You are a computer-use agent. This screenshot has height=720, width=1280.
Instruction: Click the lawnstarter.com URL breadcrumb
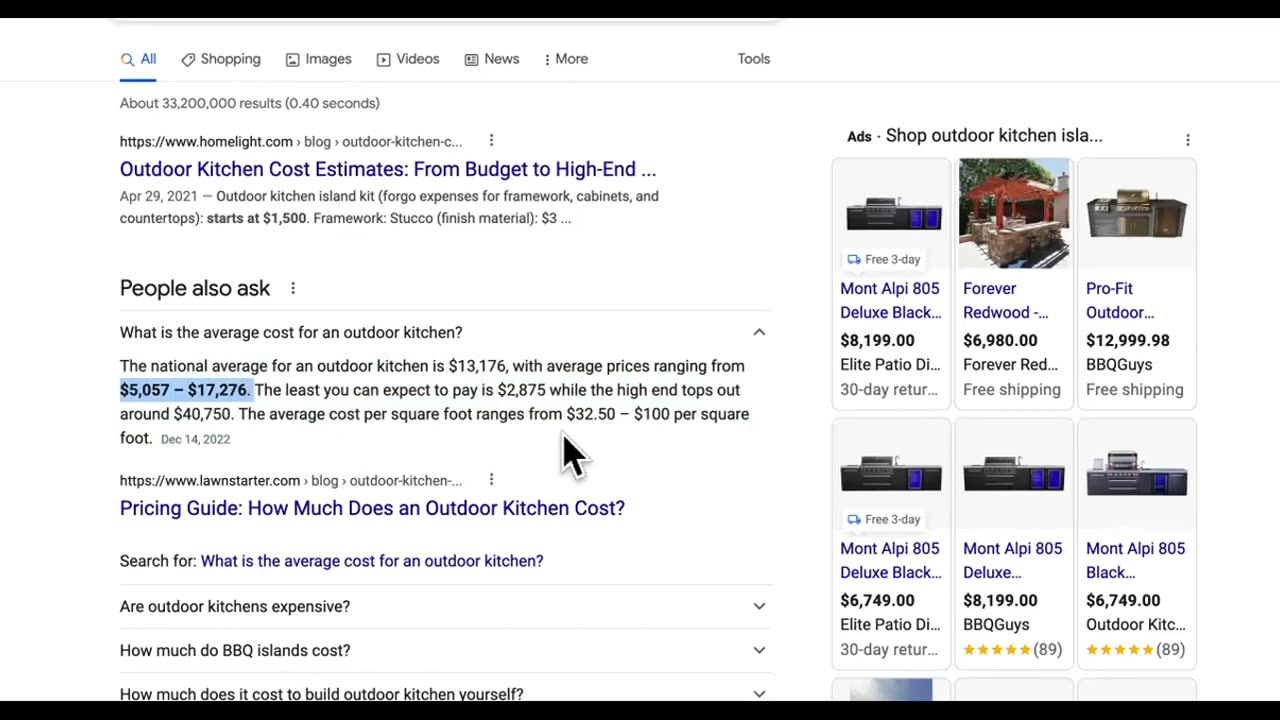tap(291, 481)
